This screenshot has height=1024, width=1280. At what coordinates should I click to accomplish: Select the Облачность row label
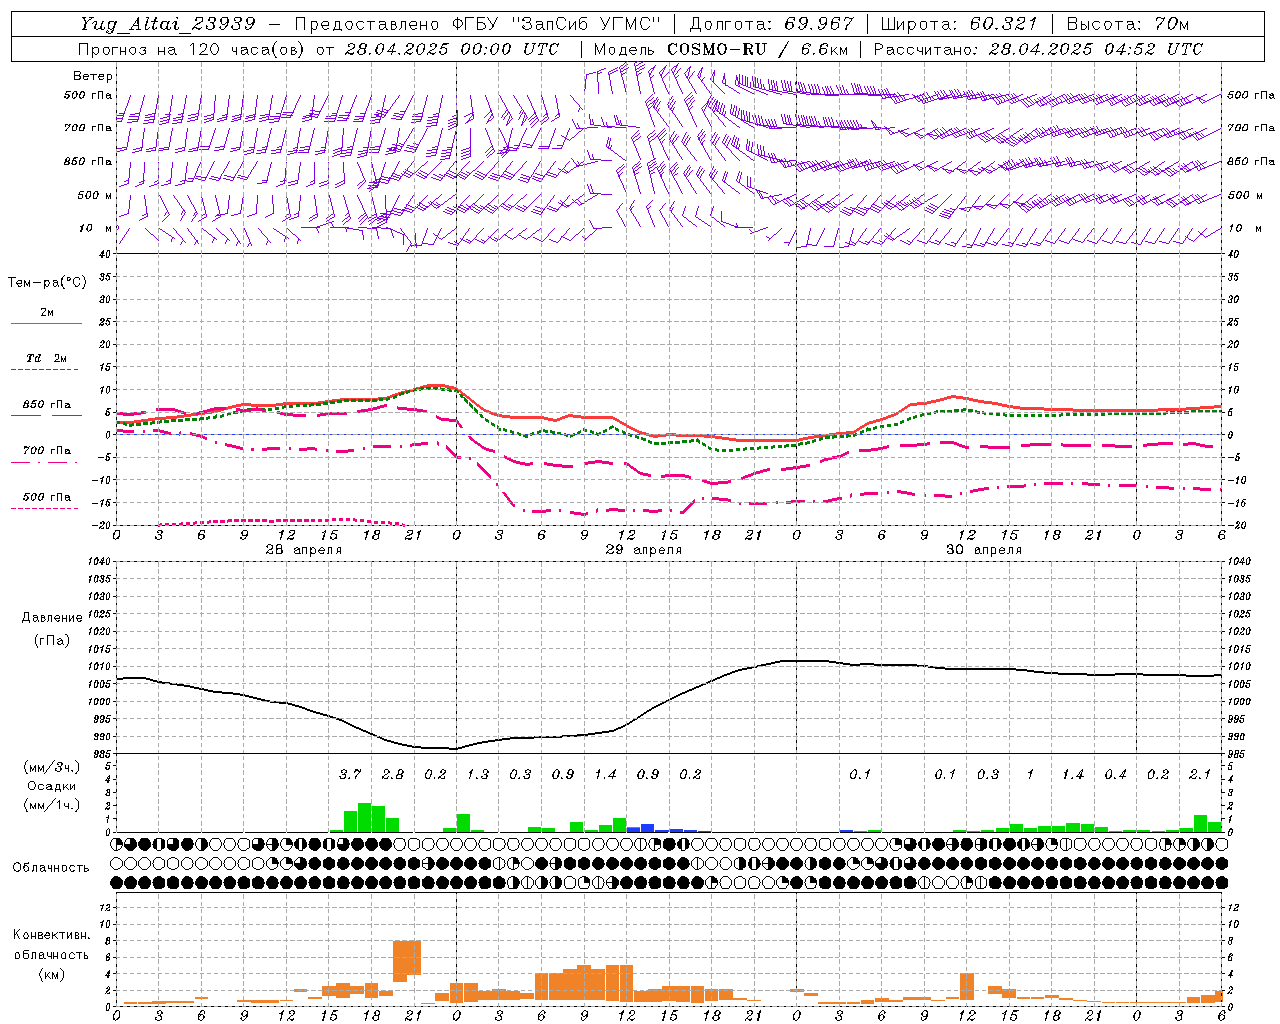[x=51, y=868]
